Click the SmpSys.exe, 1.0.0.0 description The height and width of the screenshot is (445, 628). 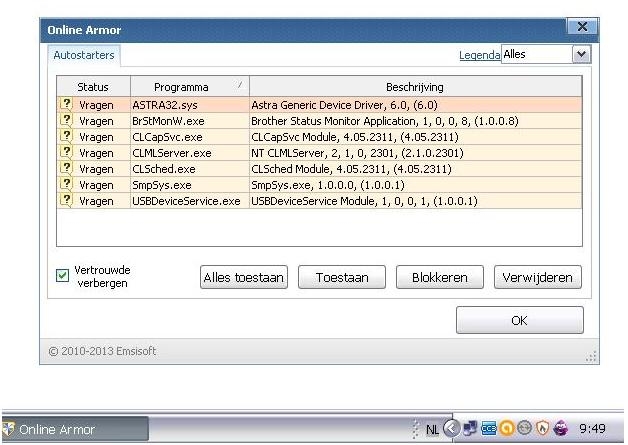[328, 185]
